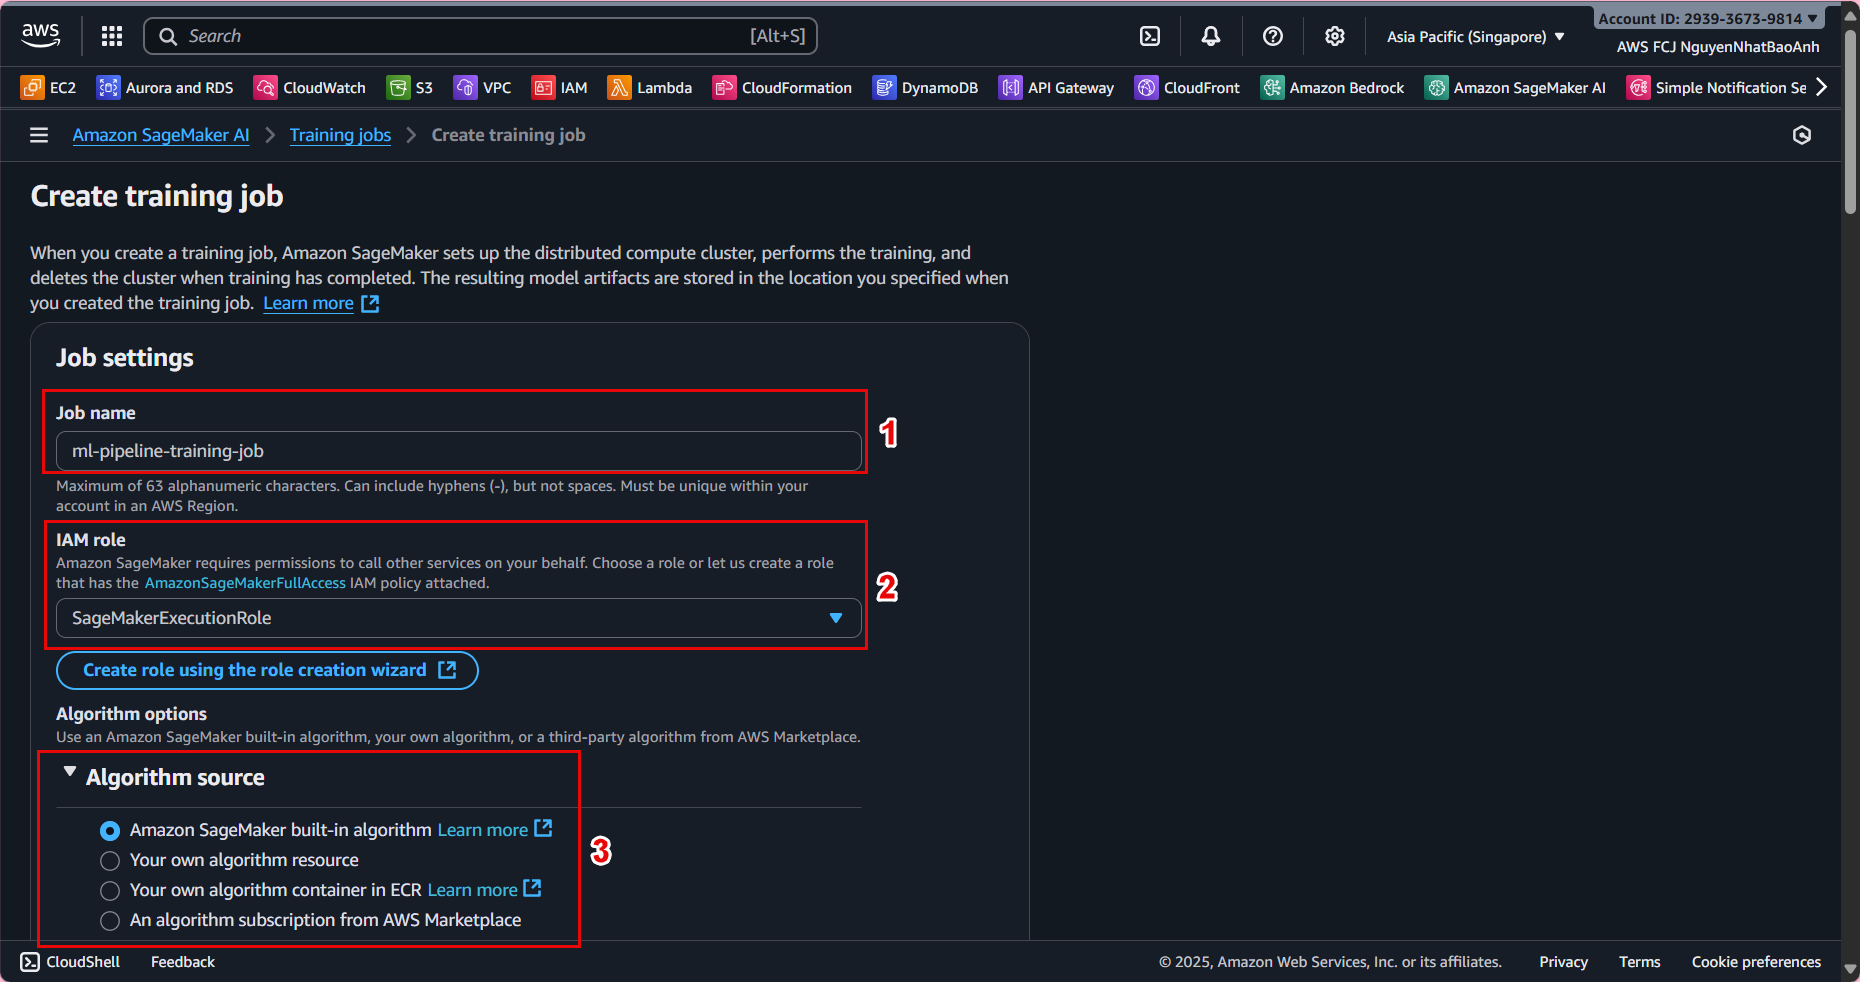Open Simple Notification Service shortcut

[x=1716, y=88]
